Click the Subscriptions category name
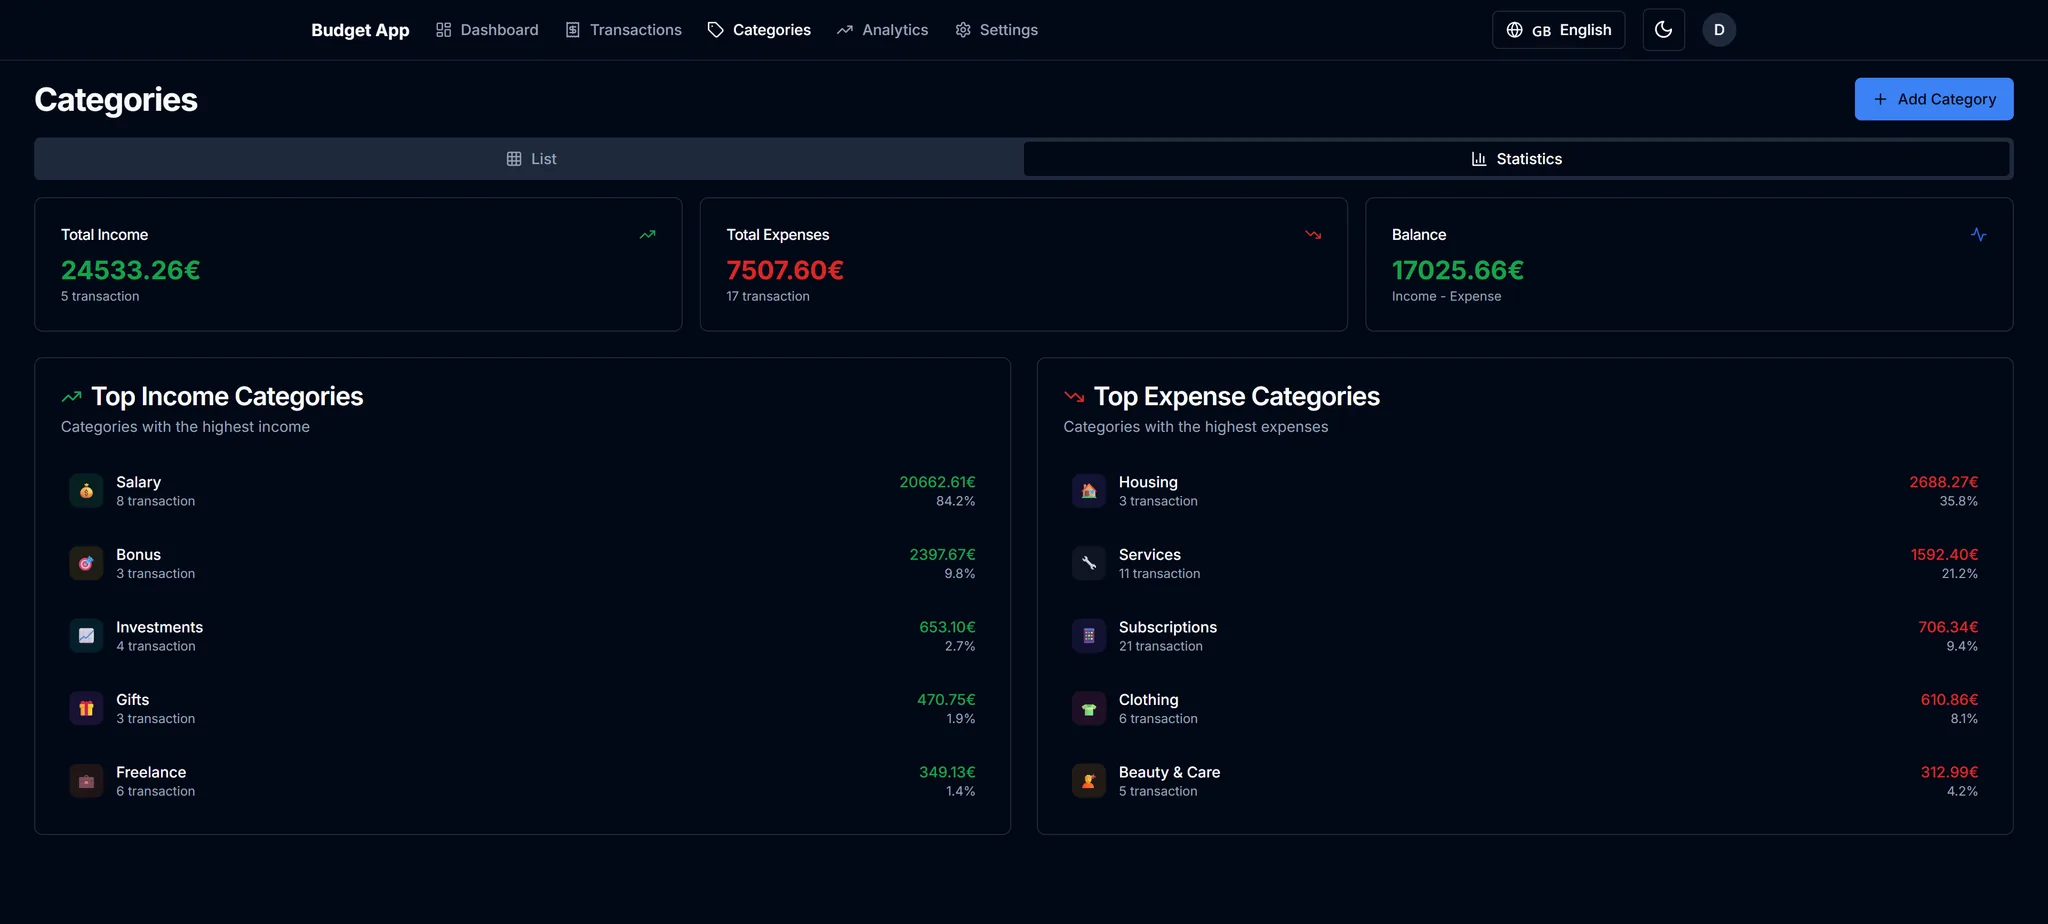The width and height of the screenshot is (2048, 924). pyautogui.click(x=1168, y=627)
